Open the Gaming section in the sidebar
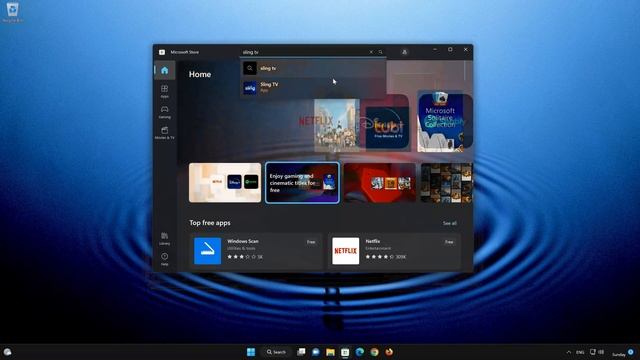Viewport: 640px width, 360px height. click(164, 112)
